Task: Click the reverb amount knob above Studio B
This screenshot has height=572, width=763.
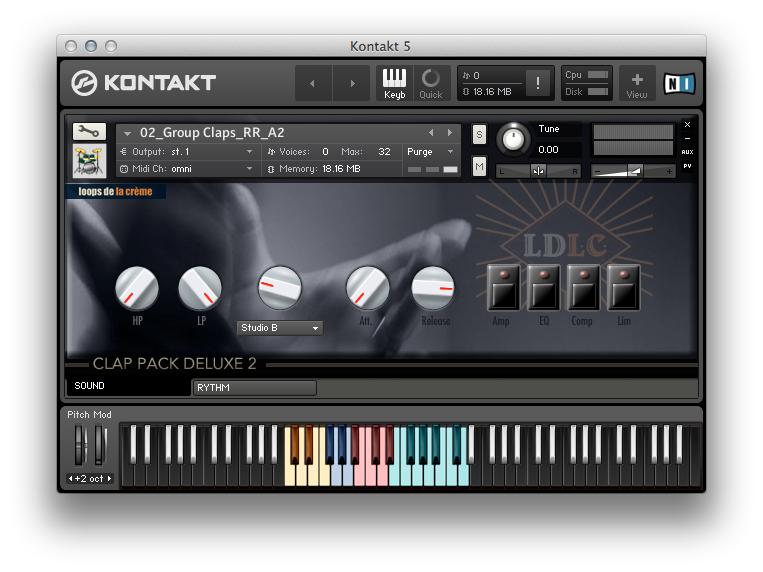Action: coord(280,288)
